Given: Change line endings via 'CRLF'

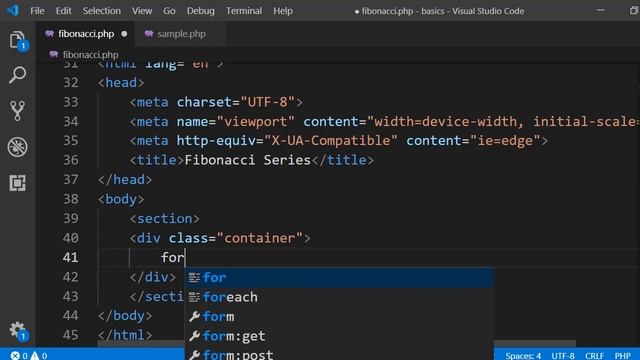Looking at the screenshot, I should 594,356.
